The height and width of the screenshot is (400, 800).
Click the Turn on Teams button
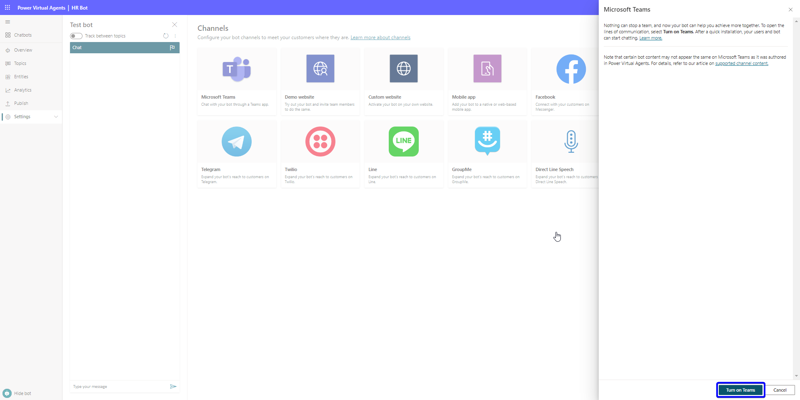point(740,390)
